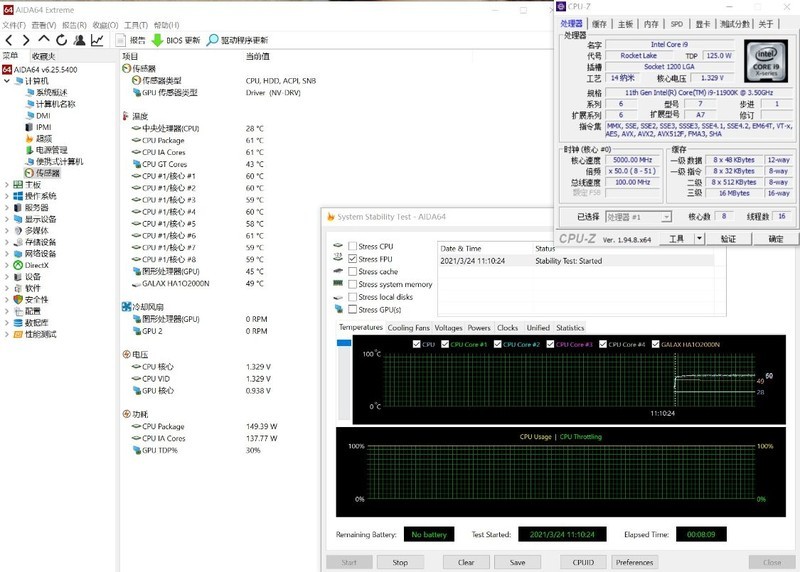Viewport: 800px width, 572px height.
Task: Open the 主板 tab in CPU-Z
Action: point(625,24)
